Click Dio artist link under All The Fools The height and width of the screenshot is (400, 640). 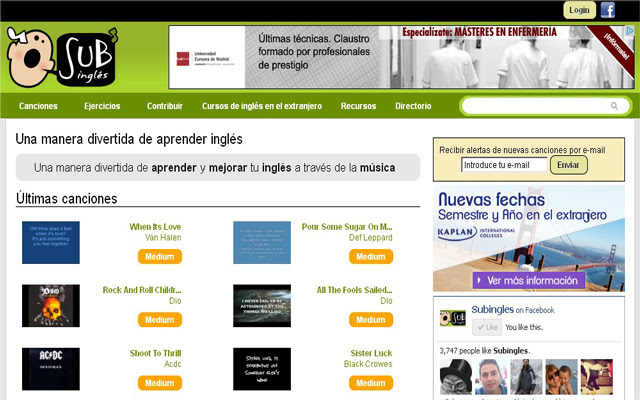[386, 301]
